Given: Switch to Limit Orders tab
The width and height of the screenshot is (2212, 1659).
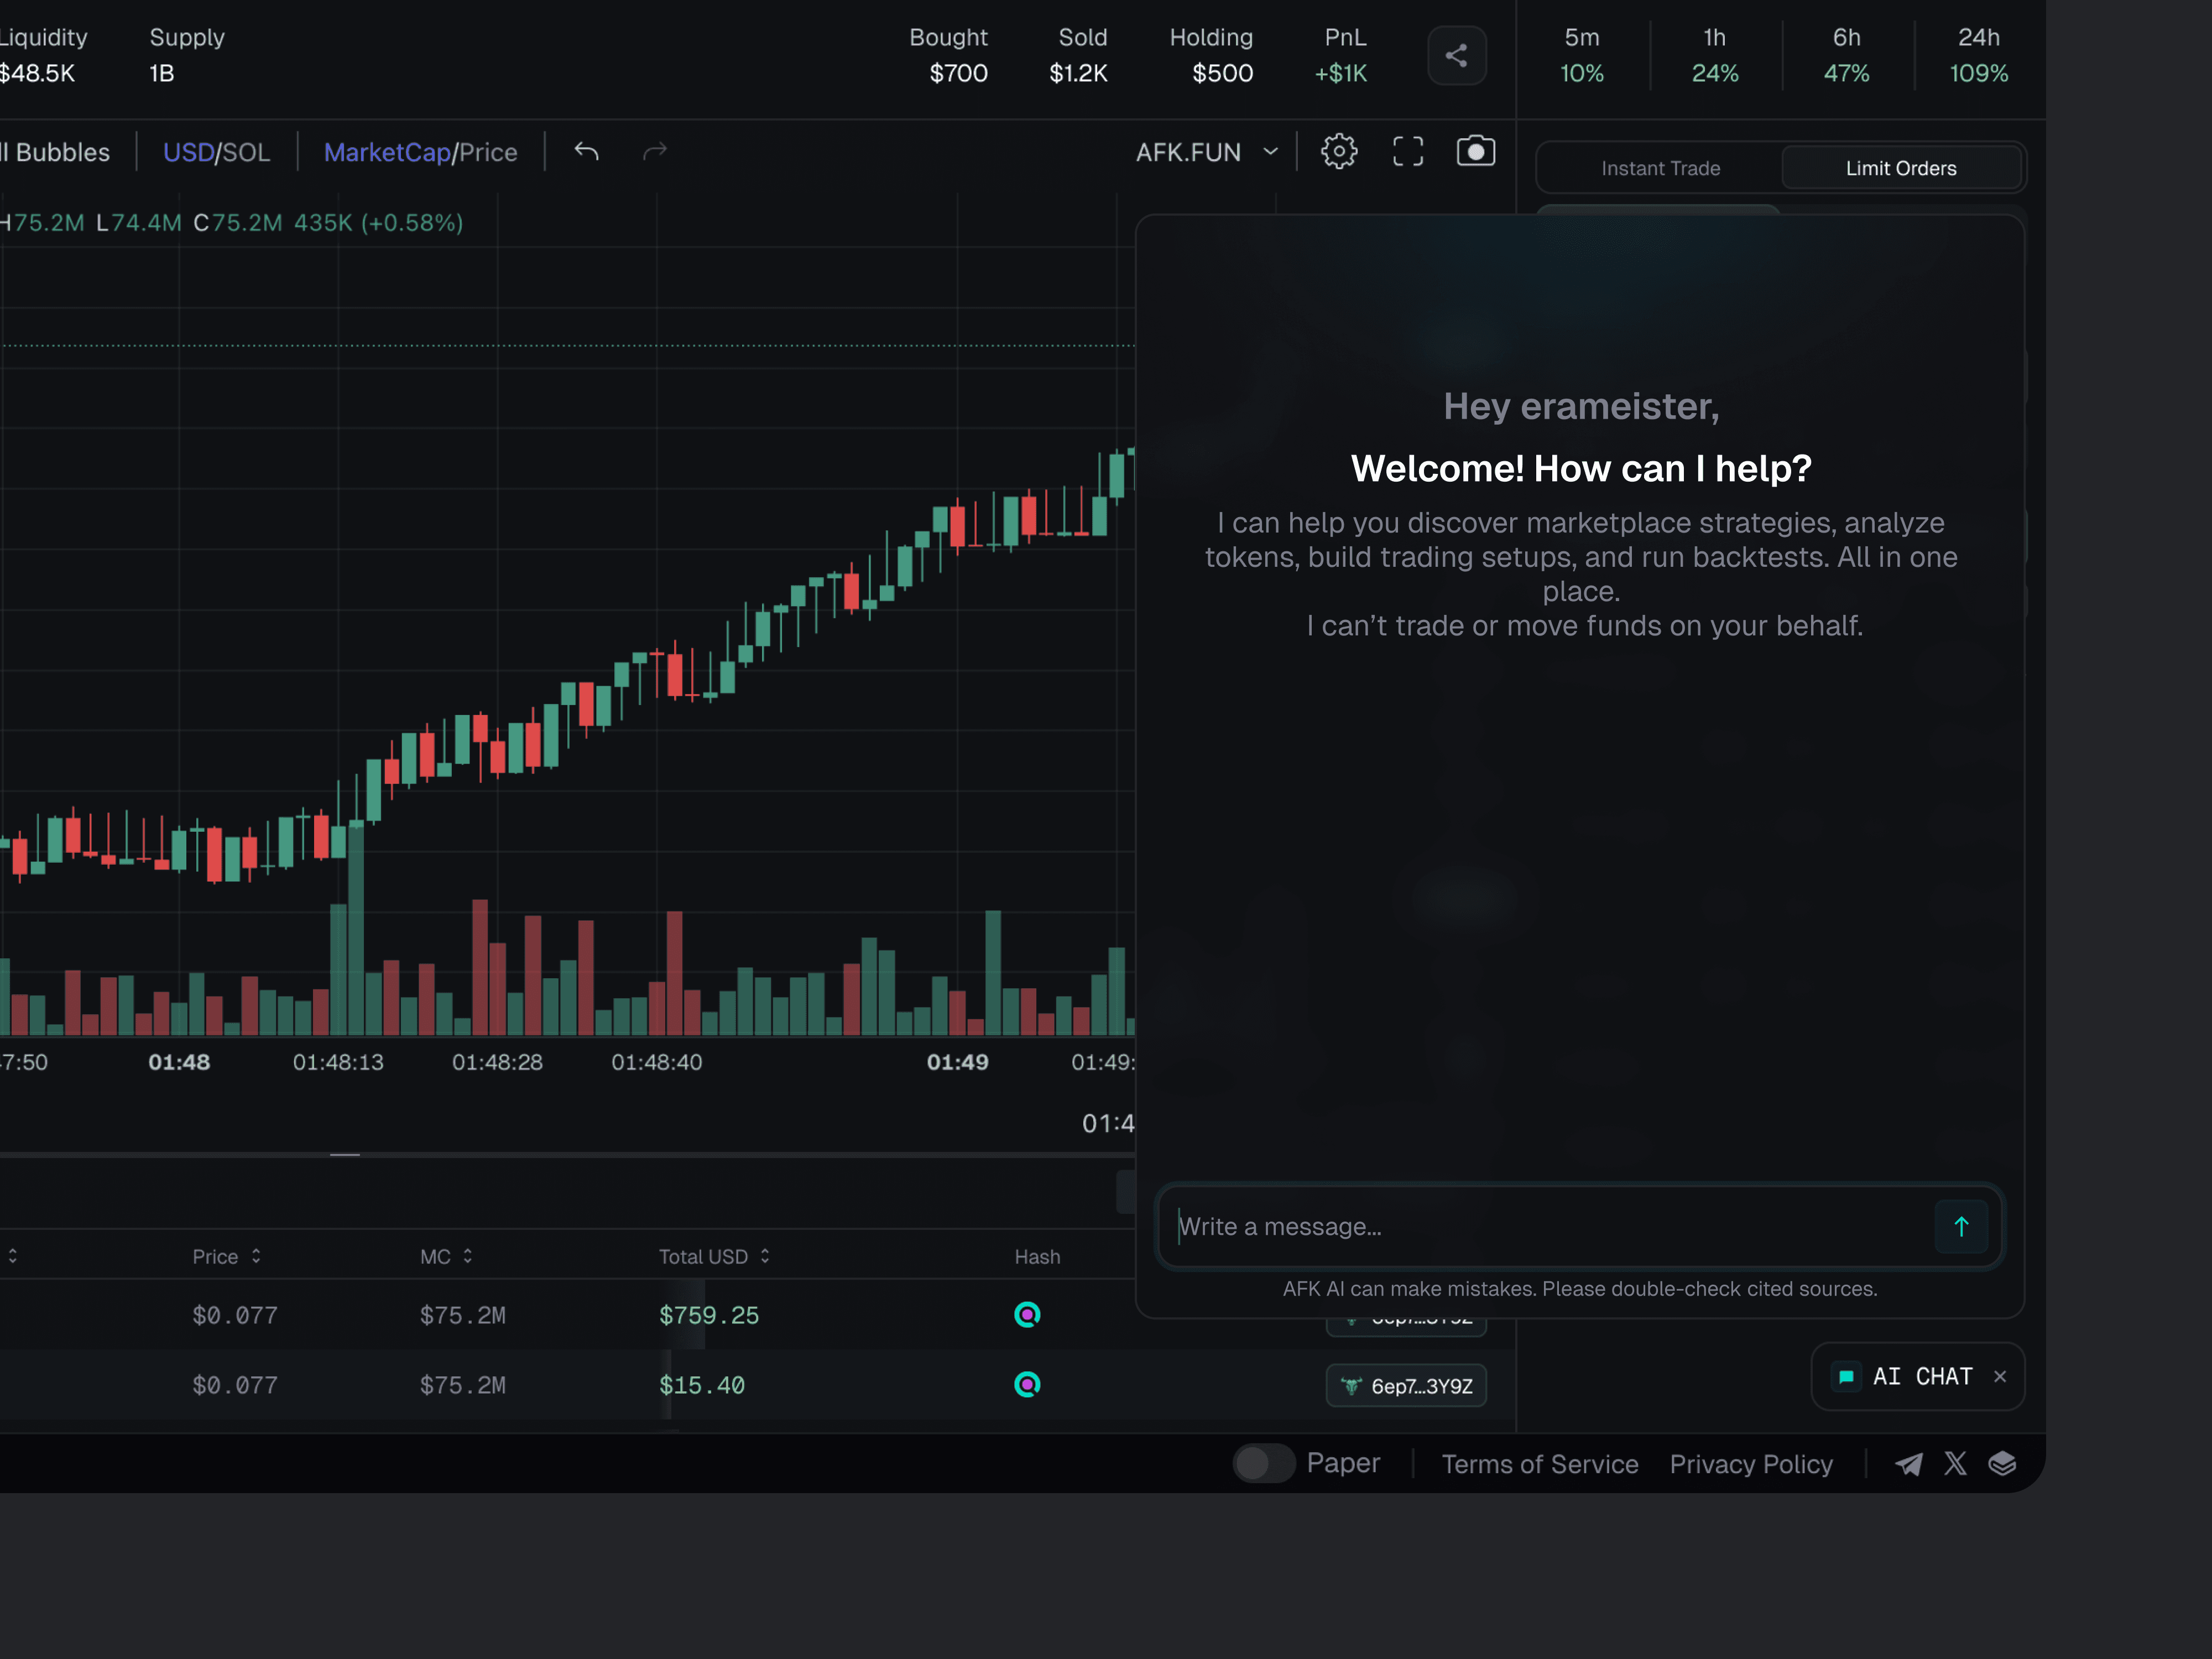Looking at the screenshot, I should click(x=1900, y=168).
